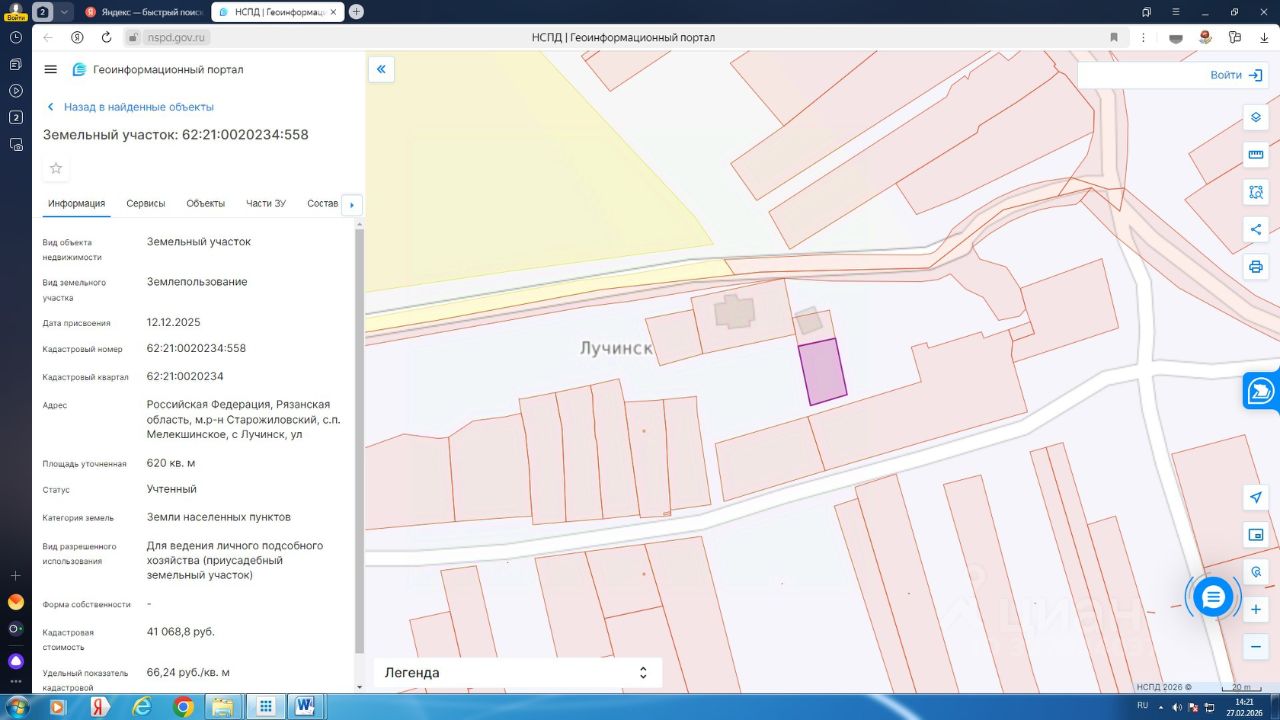Switch to the Яндекс browser tab
Viewport: 1280px width, 720px height.
(x=144, y=11)
